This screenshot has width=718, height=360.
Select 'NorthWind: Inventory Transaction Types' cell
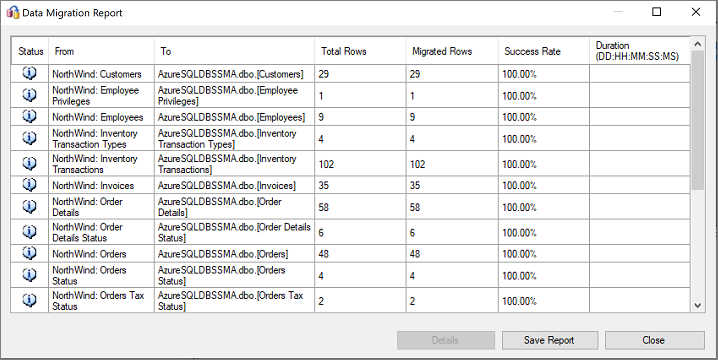click(x=101, y=138)
